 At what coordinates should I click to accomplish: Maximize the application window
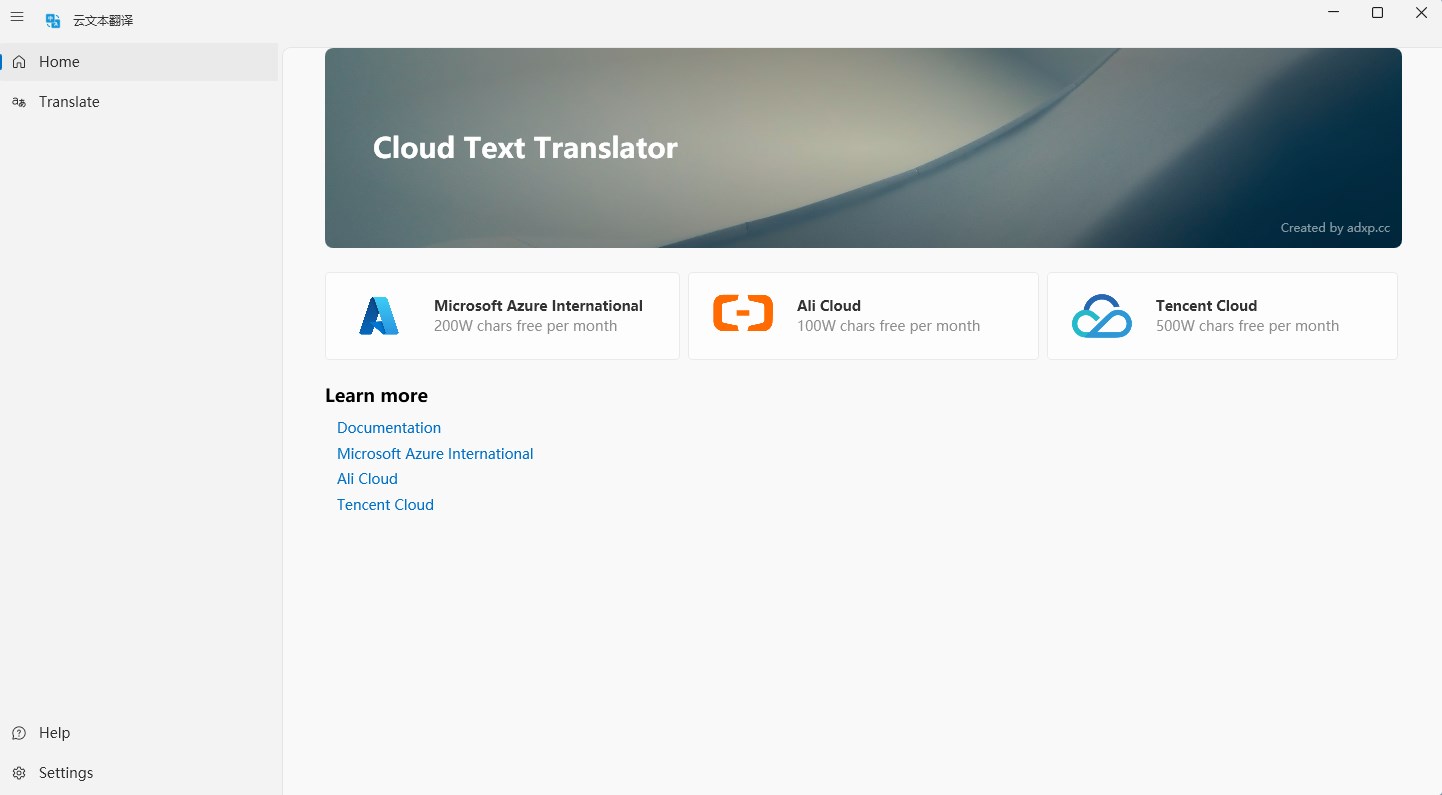pos(1377,13)
